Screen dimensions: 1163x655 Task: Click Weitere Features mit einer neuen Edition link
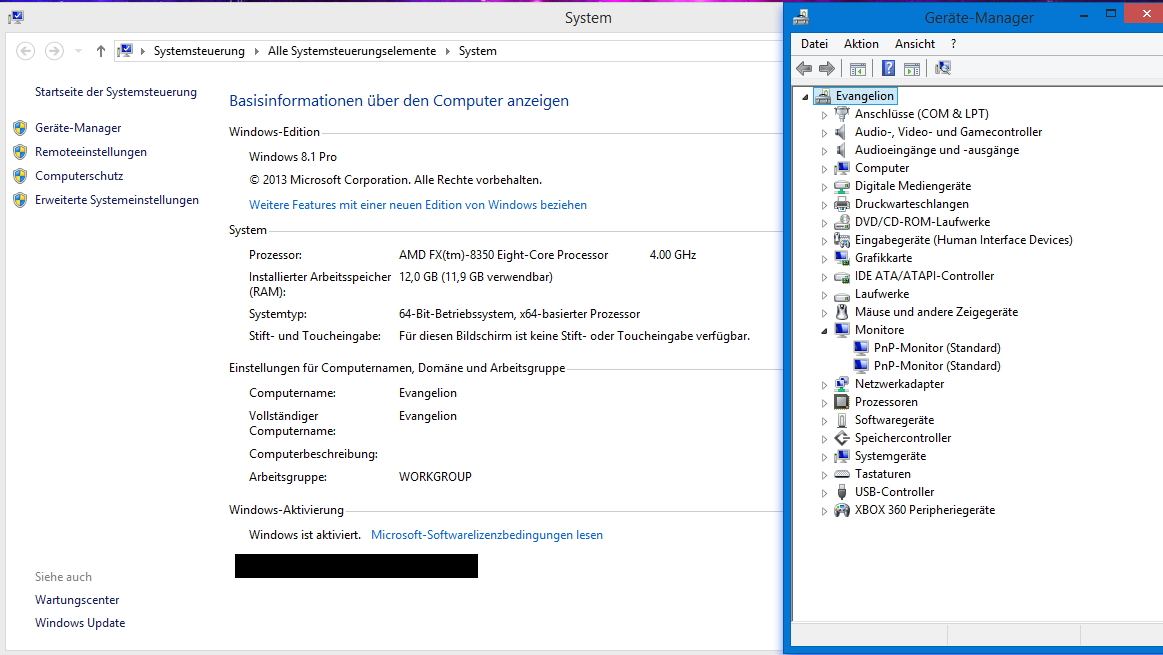[x=418, y=205]
